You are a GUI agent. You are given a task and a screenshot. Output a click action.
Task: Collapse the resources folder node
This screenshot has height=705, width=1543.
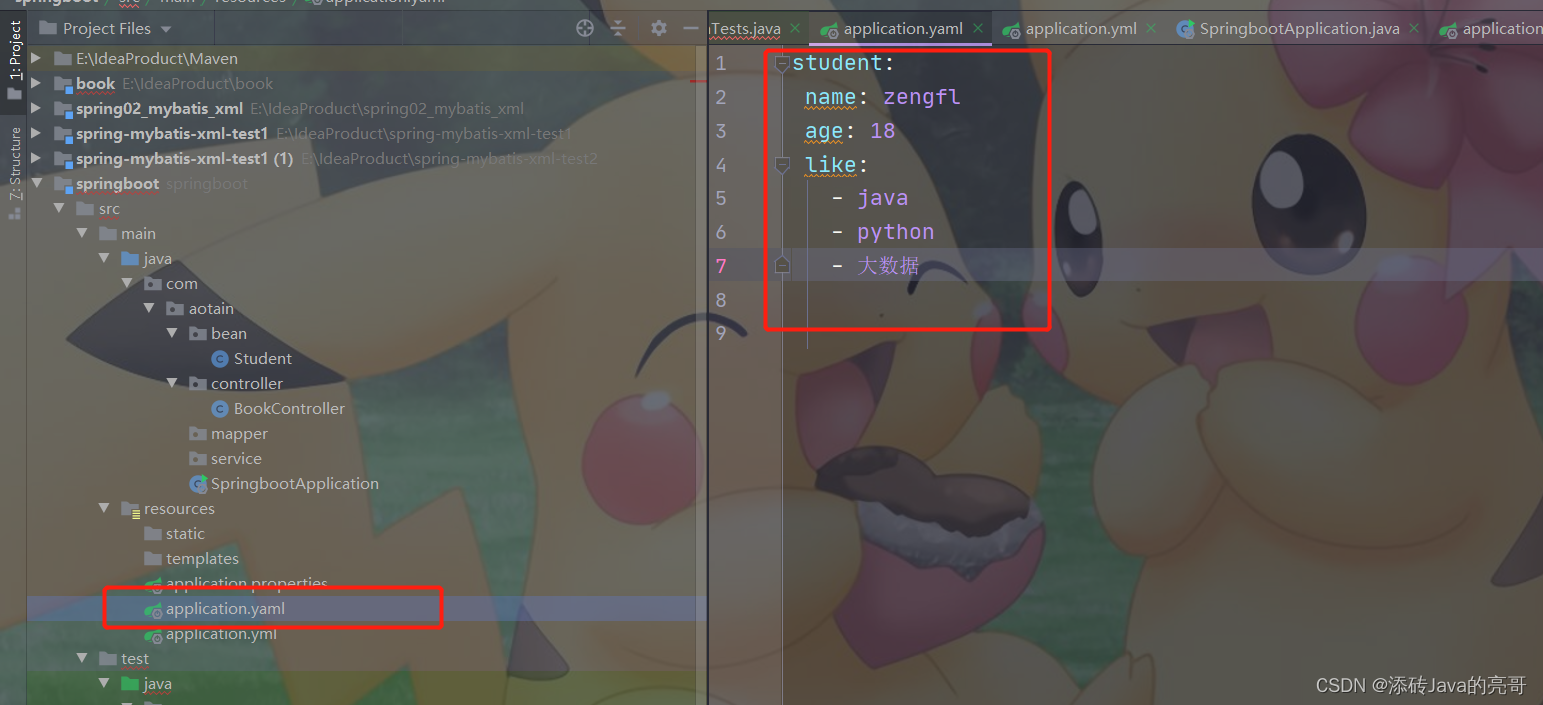[105, 509]
